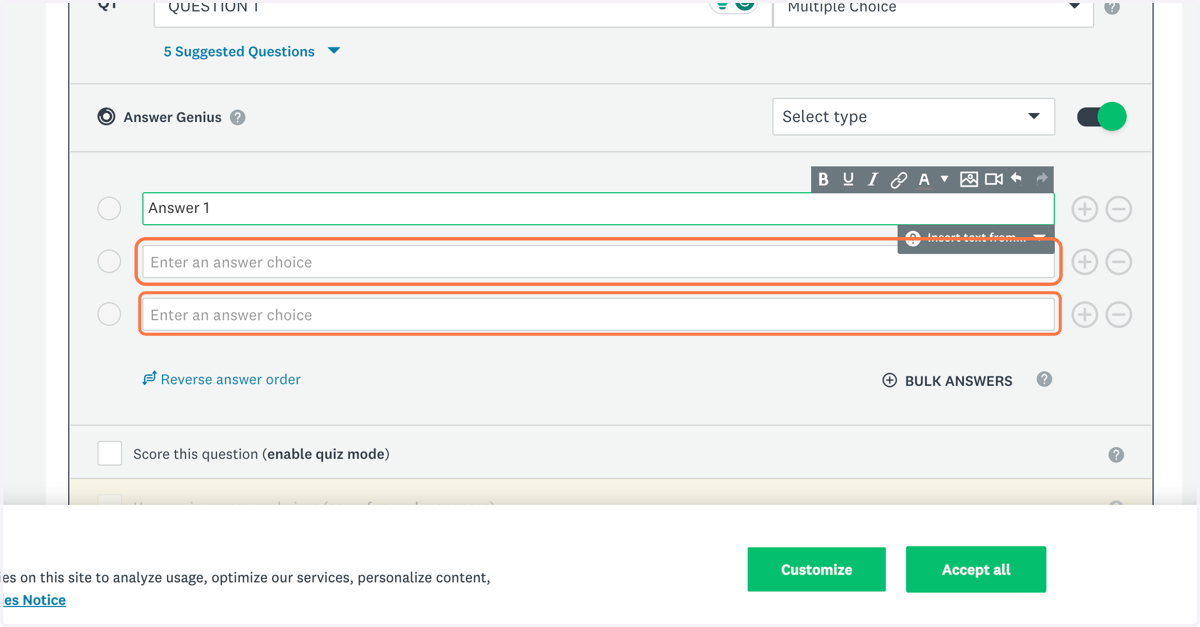Apply bold formatting to Answer 1
1200x627 pixels.
coord(823,179)
